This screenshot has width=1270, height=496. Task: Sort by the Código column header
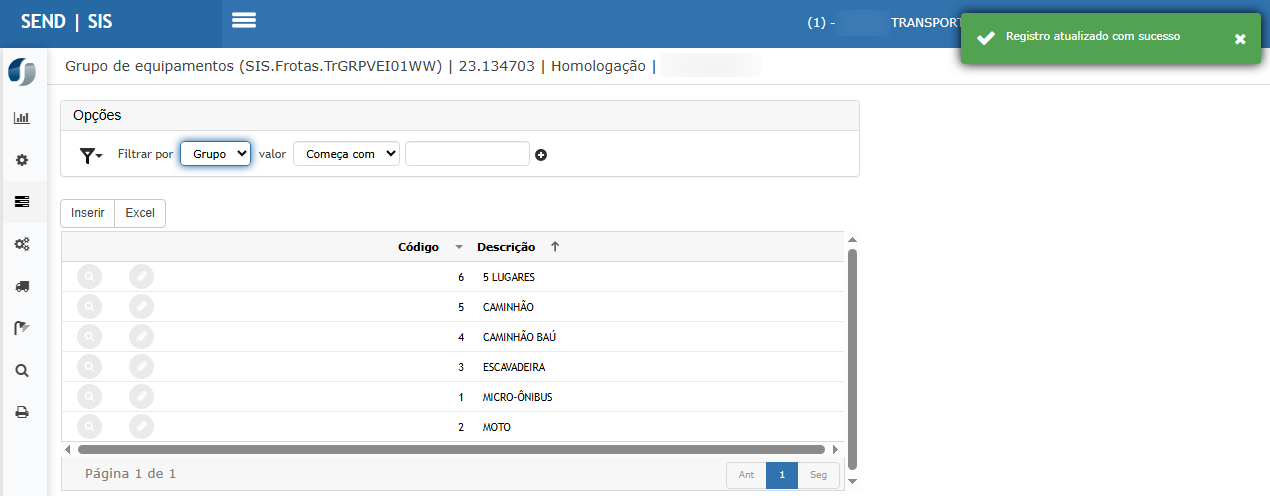[418, 247]
